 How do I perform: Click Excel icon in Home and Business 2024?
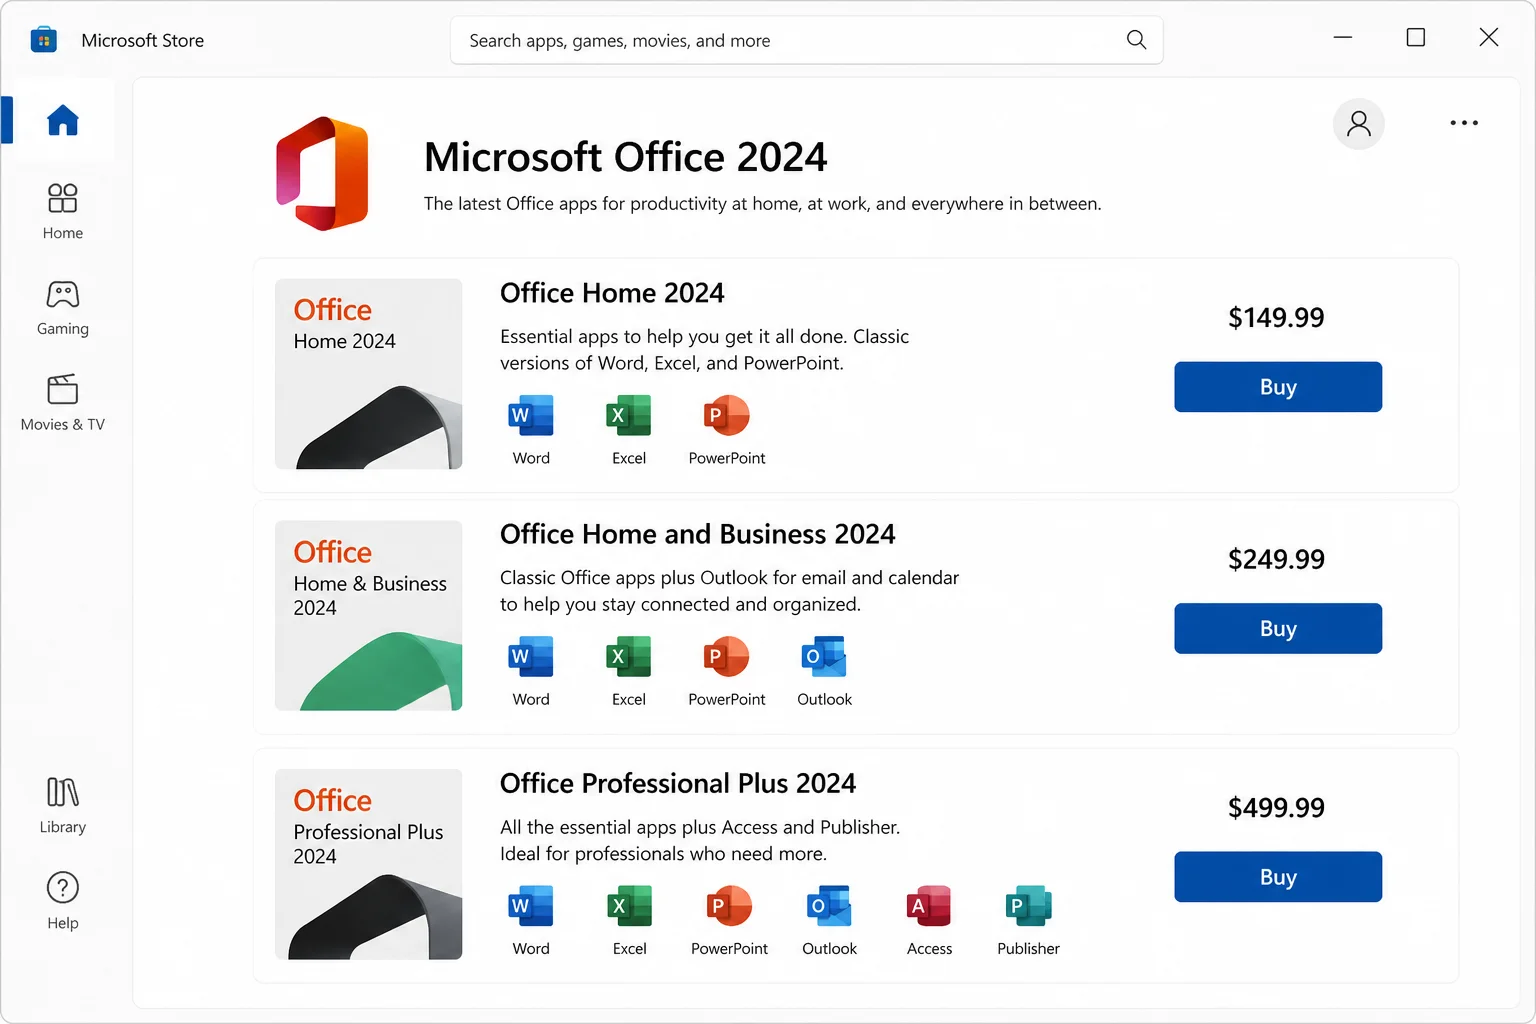(x=629, y=656)
